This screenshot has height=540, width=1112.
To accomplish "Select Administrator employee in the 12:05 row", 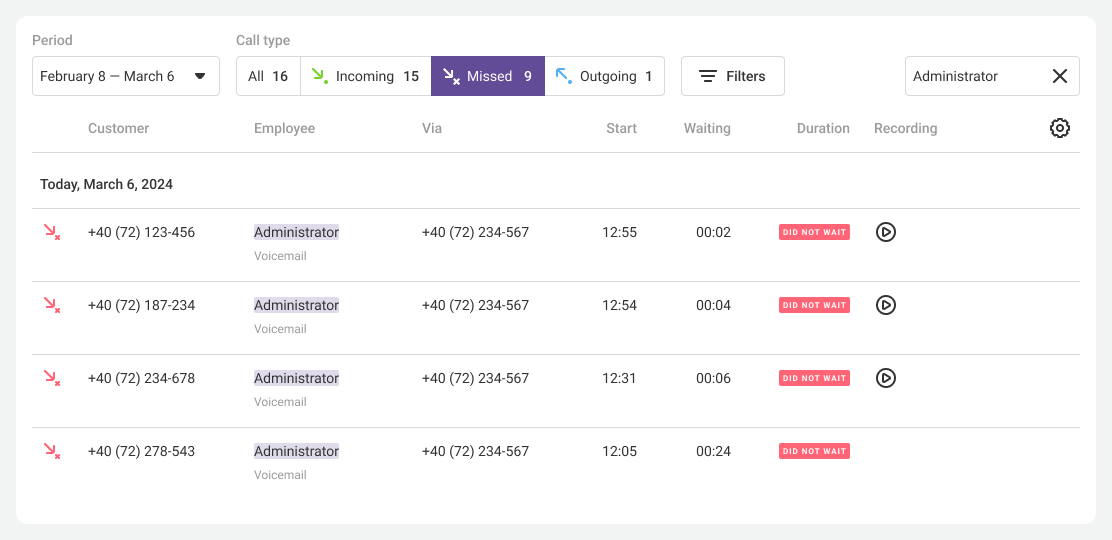I will (296, 451).
